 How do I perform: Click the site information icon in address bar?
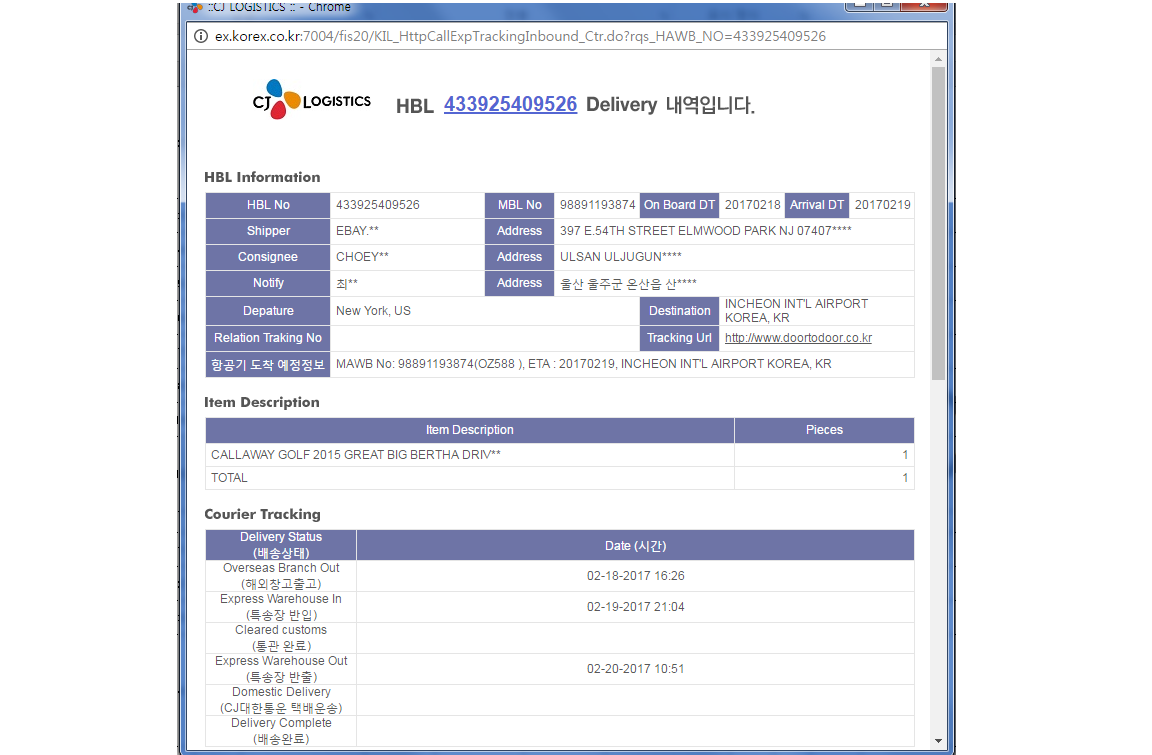click(x=200, y=36)
